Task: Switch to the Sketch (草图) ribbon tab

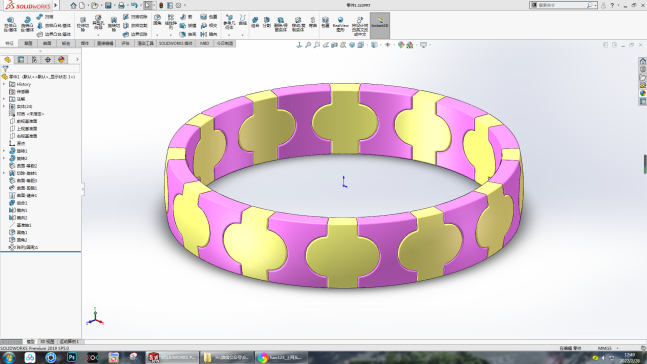Action: 28,43
